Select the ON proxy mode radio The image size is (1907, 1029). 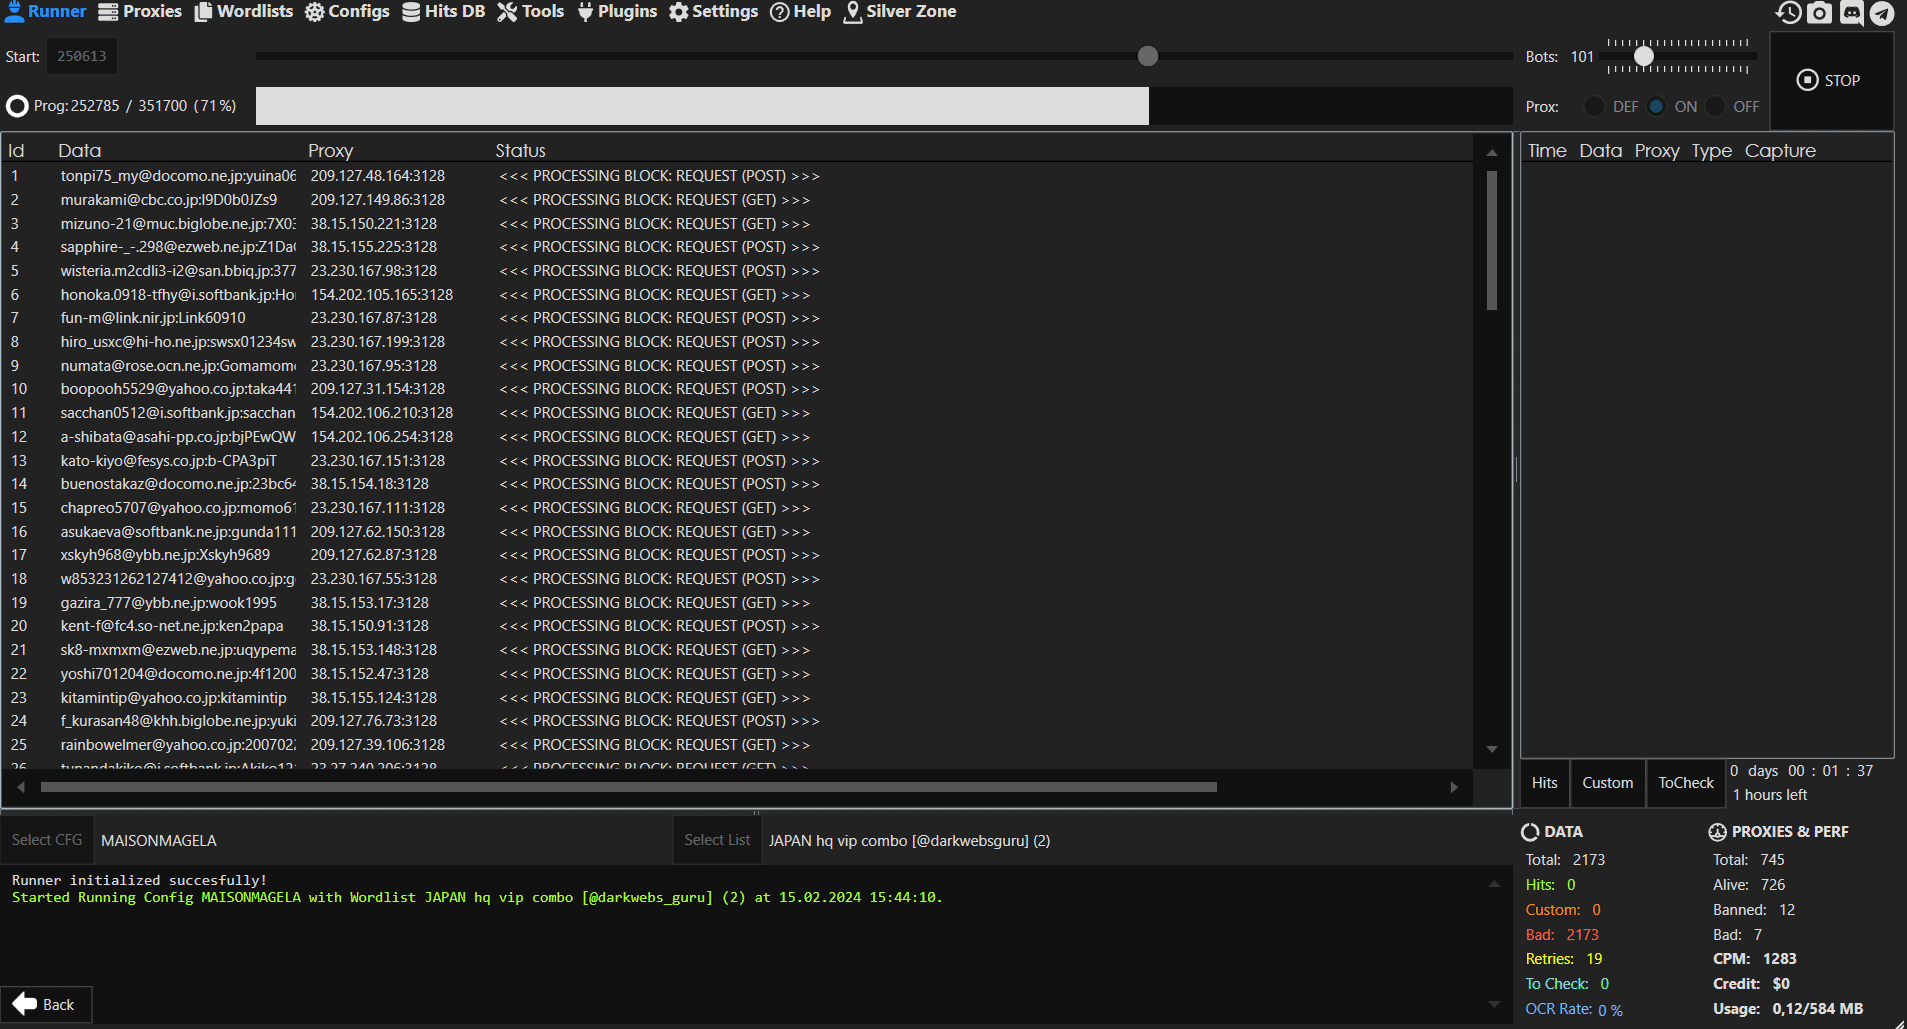click(1656, 107)
